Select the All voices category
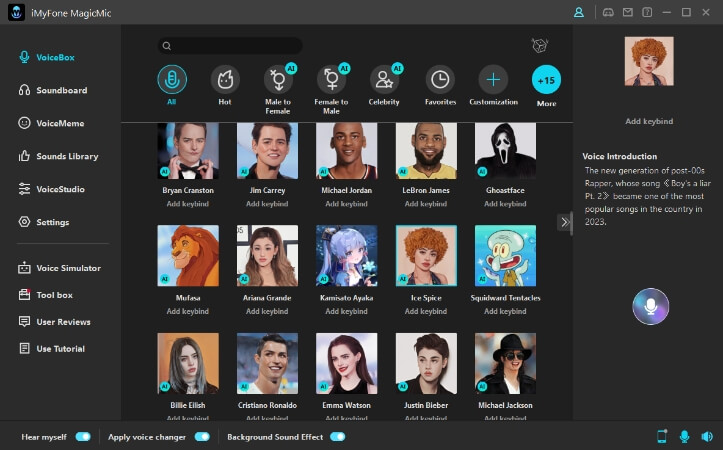Image resolution: width=723 pixels, height=450 pixels. point(172,80)
